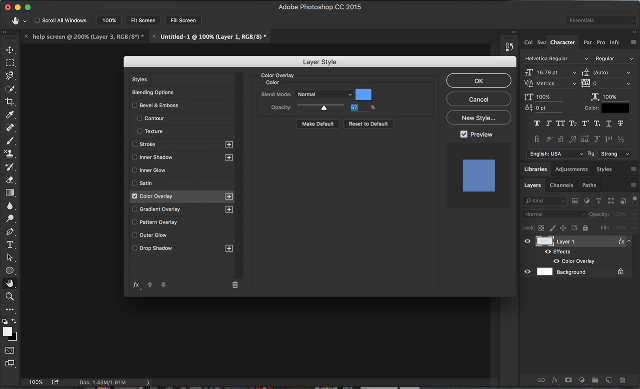
Task: Open the anti-aliasing Strong dropdown
Action: (615, 154)
